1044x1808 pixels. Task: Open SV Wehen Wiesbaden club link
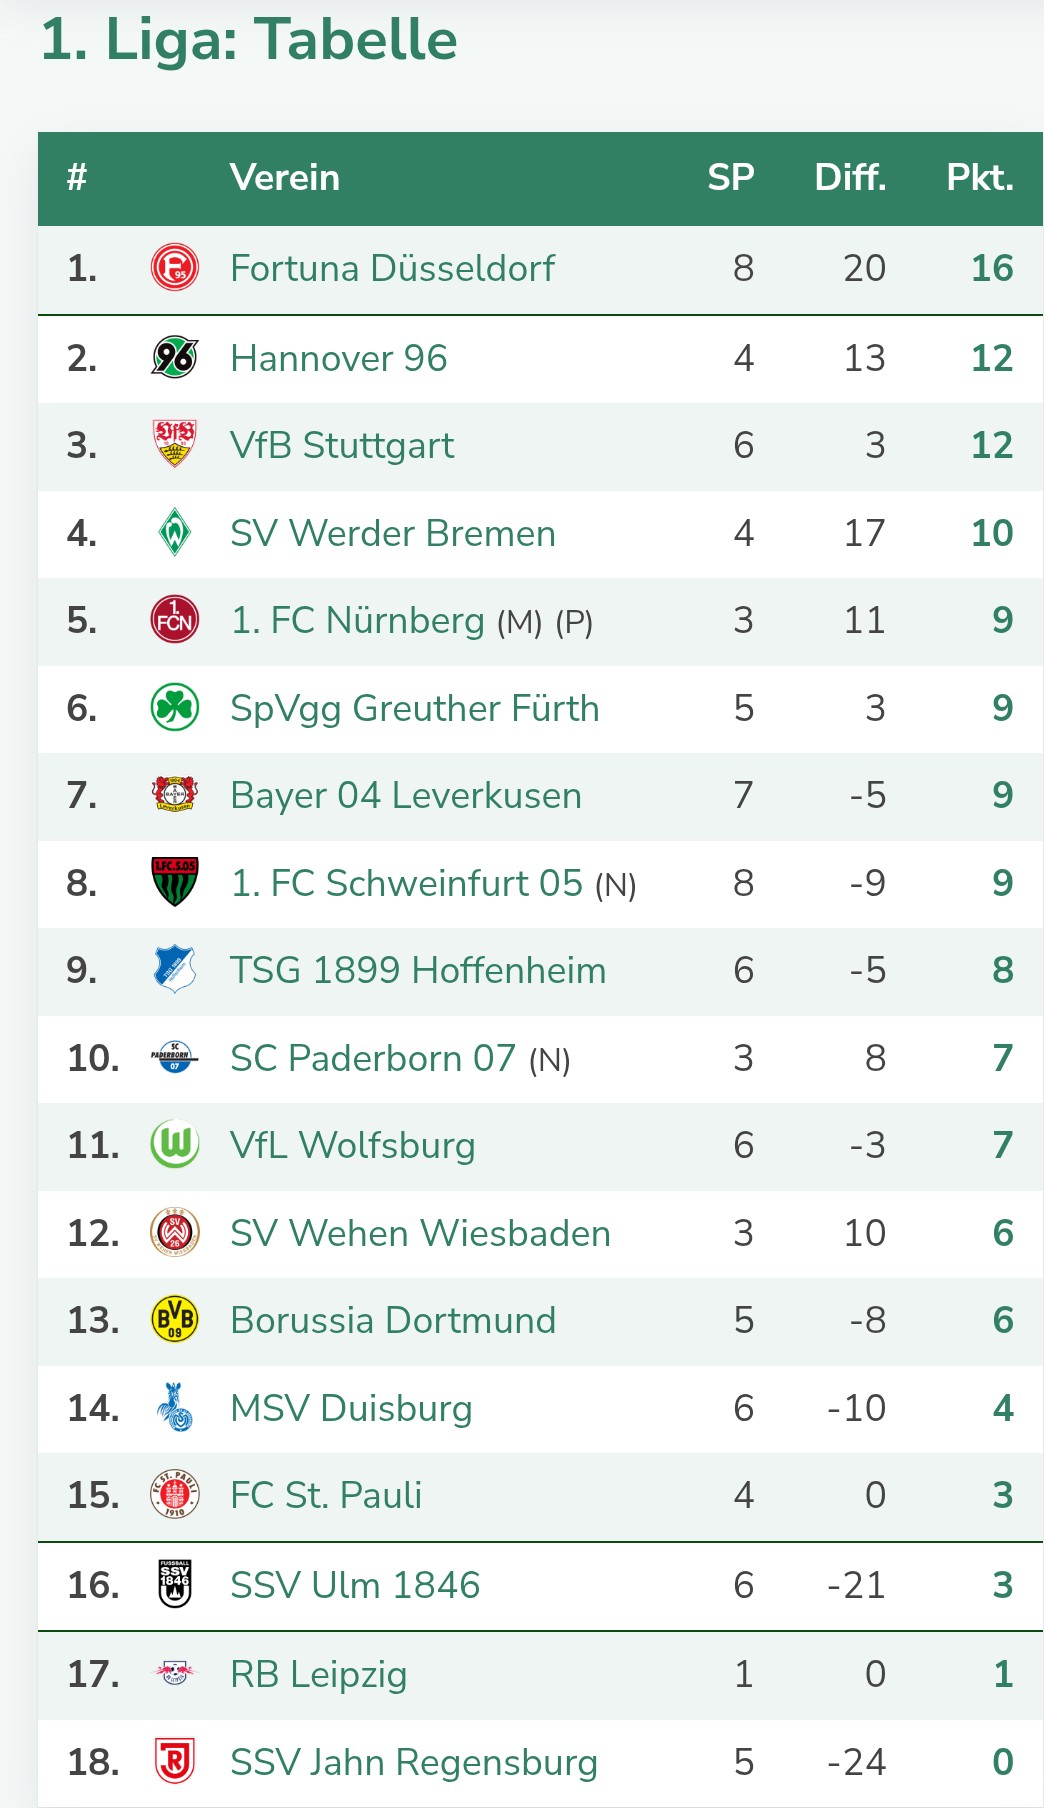[420, 1233]
